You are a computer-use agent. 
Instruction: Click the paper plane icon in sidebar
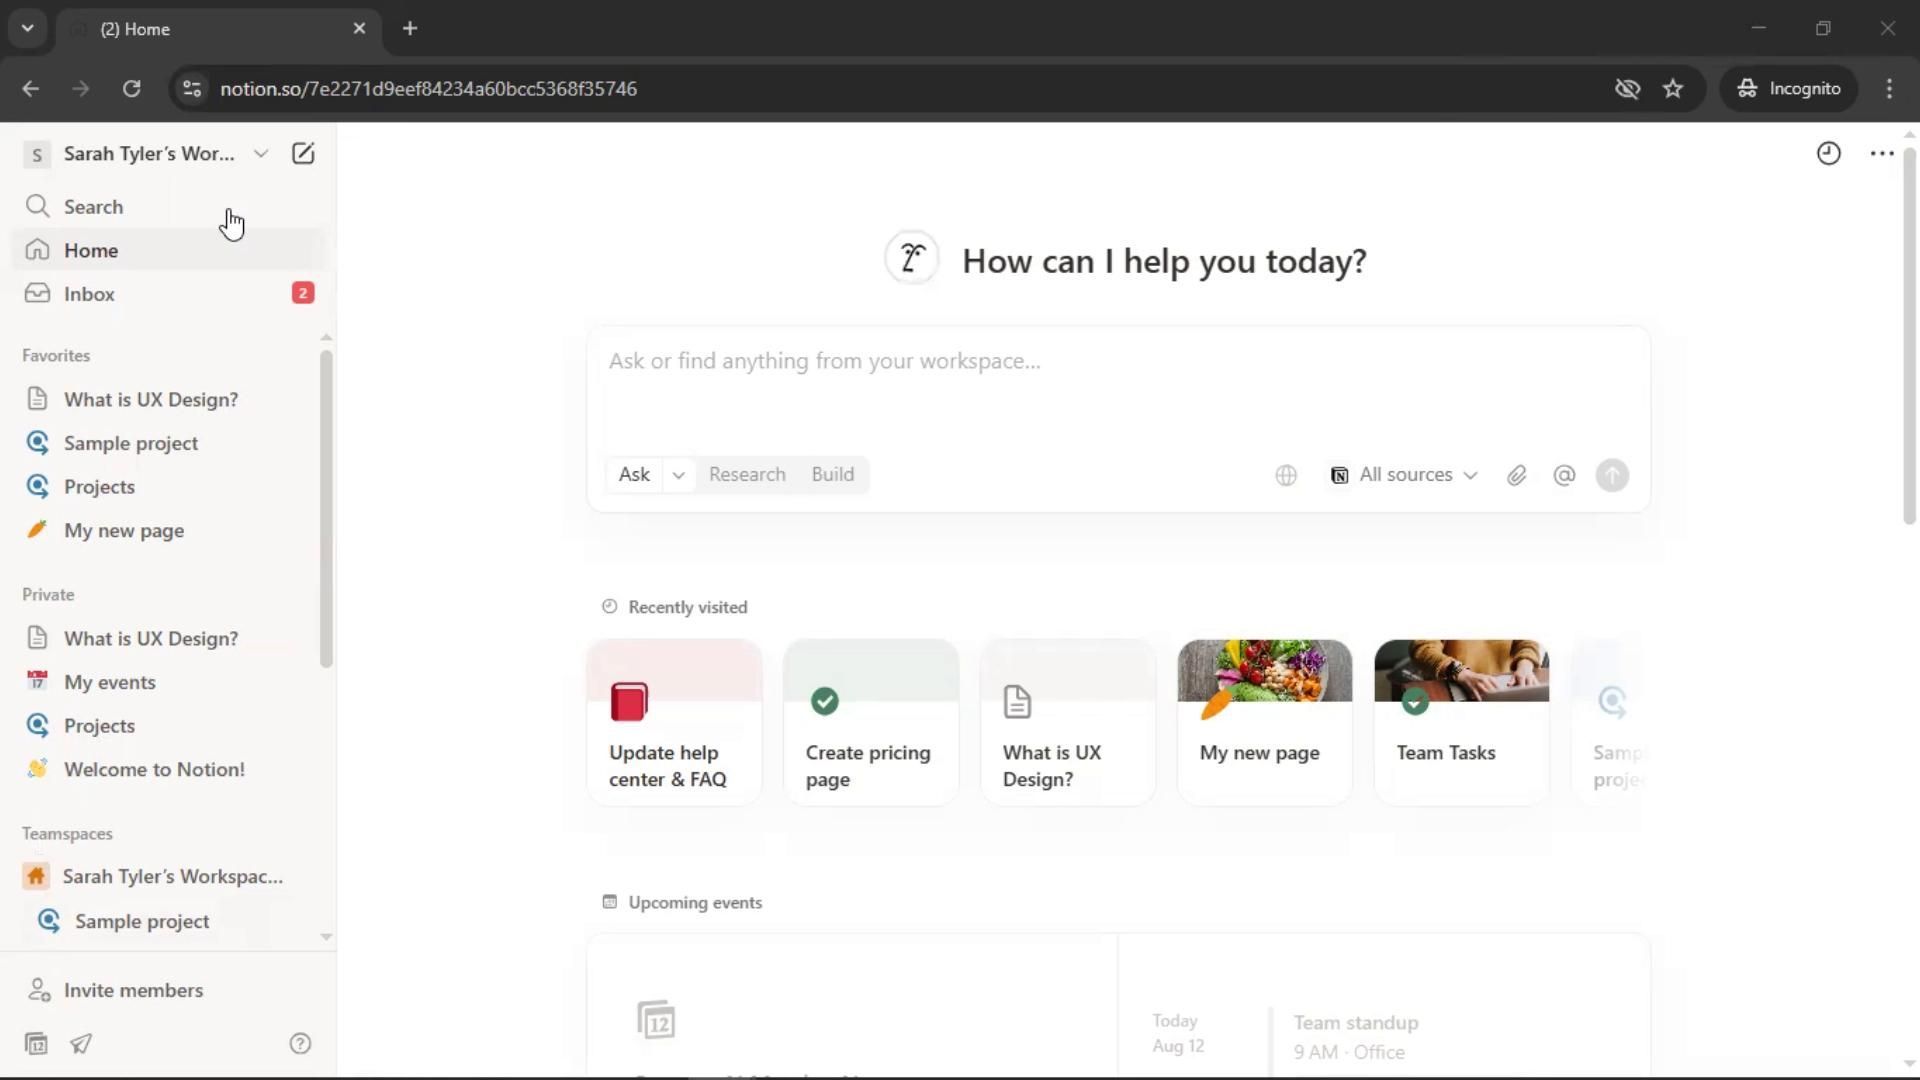pyautogui.click(x=81, y=1043)
